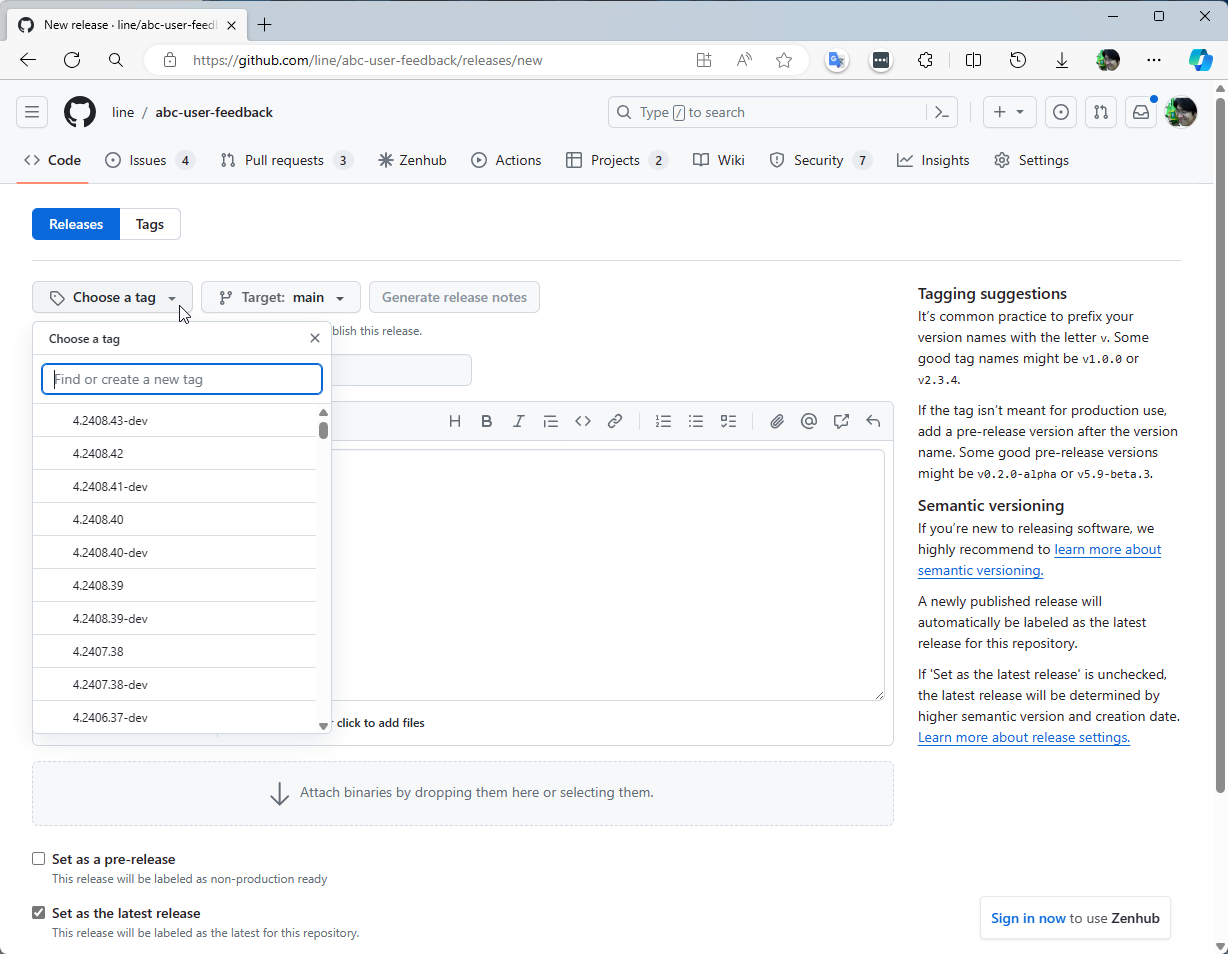Open pull requests shortcut icon in header
Screen dimensions: 1228x954
(1101, 112)
